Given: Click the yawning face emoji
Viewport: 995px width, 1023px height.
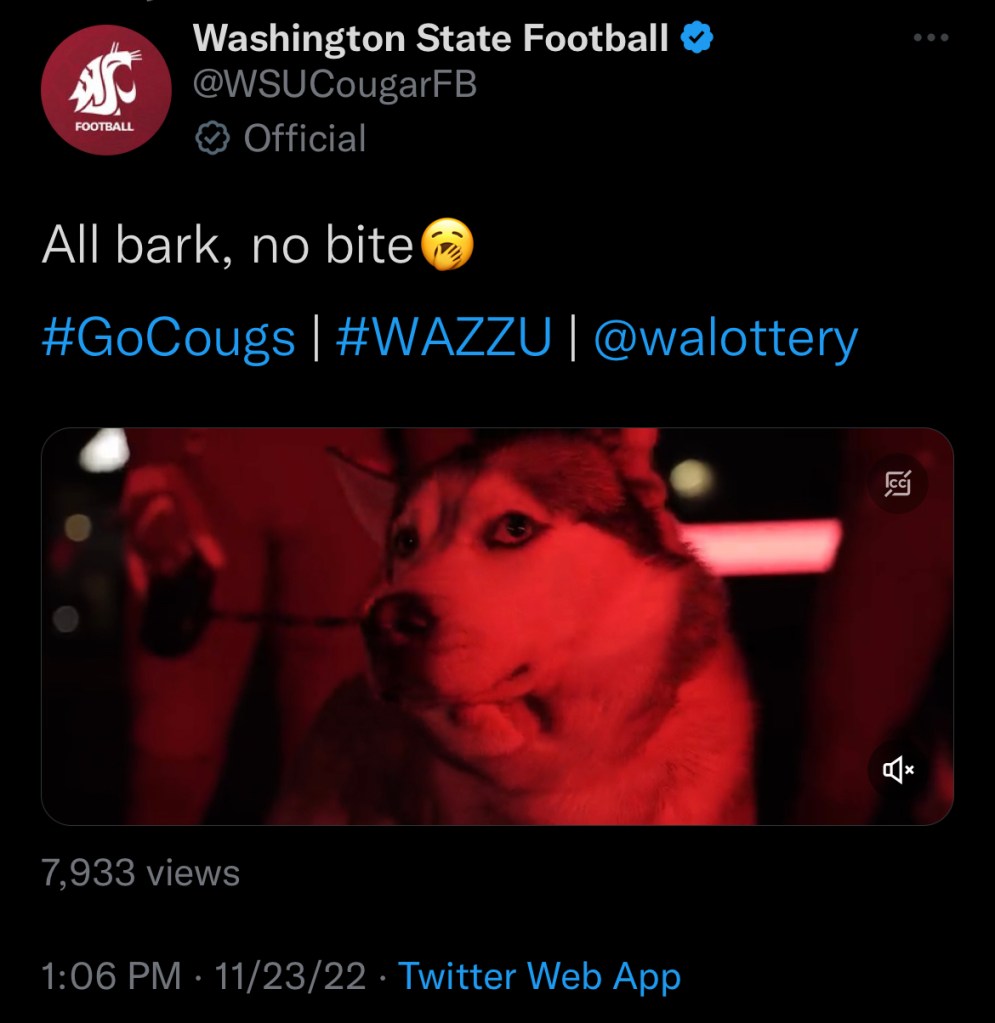Looking at the screenshot, I should (x=447, y=245).
